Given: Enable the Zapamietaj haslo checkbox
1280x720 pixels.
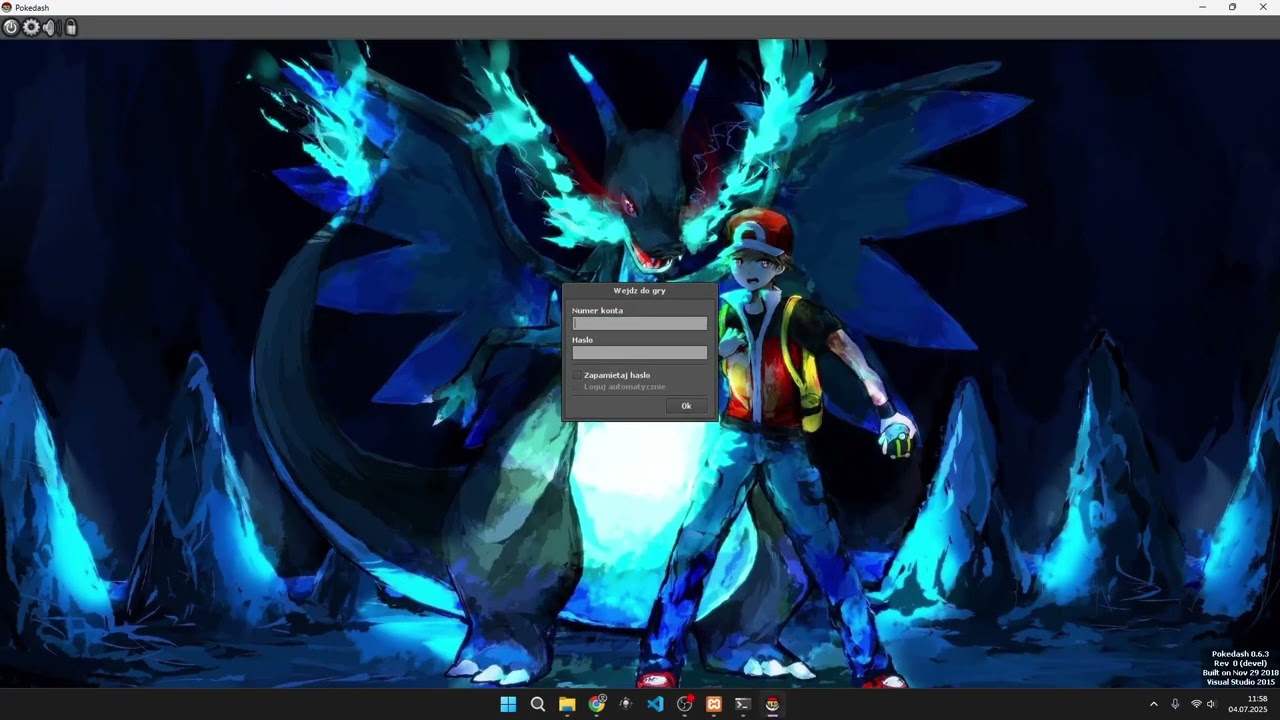Looking at the screenshot, I should pyautogui.click(x=577, y=376).
